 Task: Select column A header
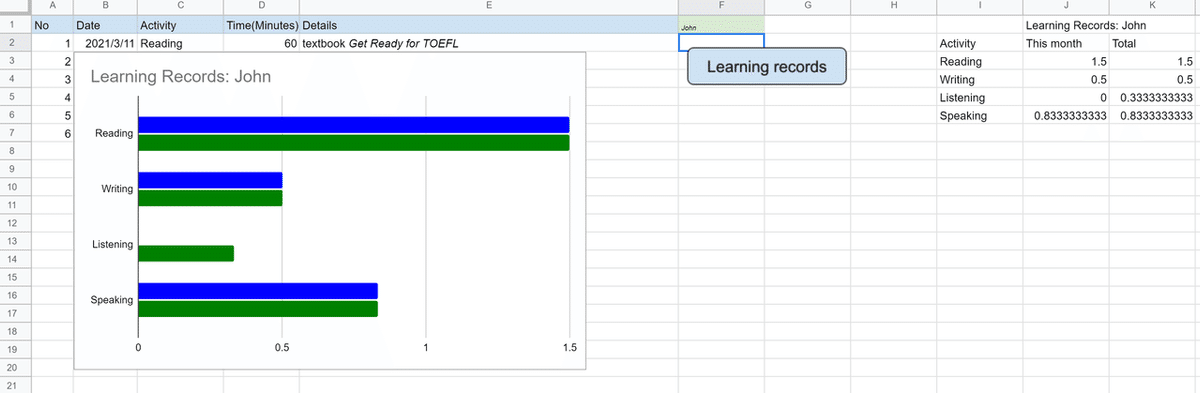coord(51,7)
